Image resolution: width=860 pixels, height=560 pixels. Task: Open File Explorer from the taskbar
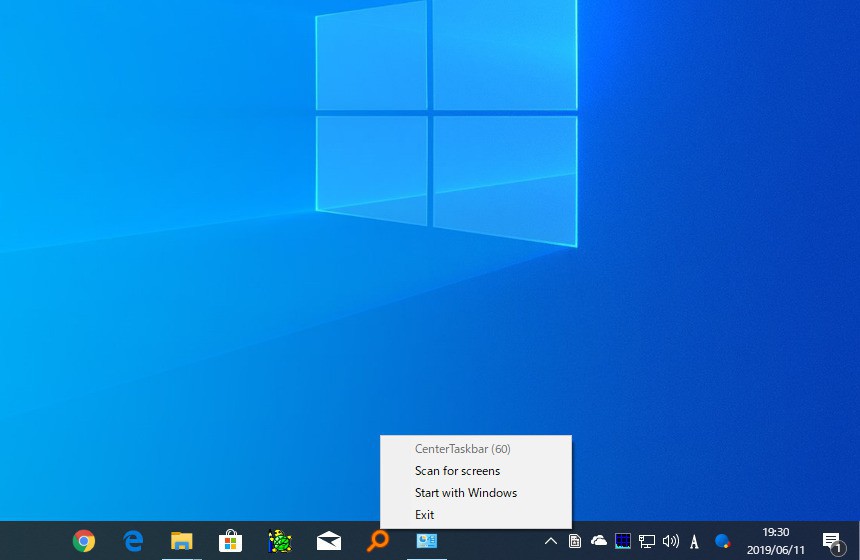[x=182, y=541]
